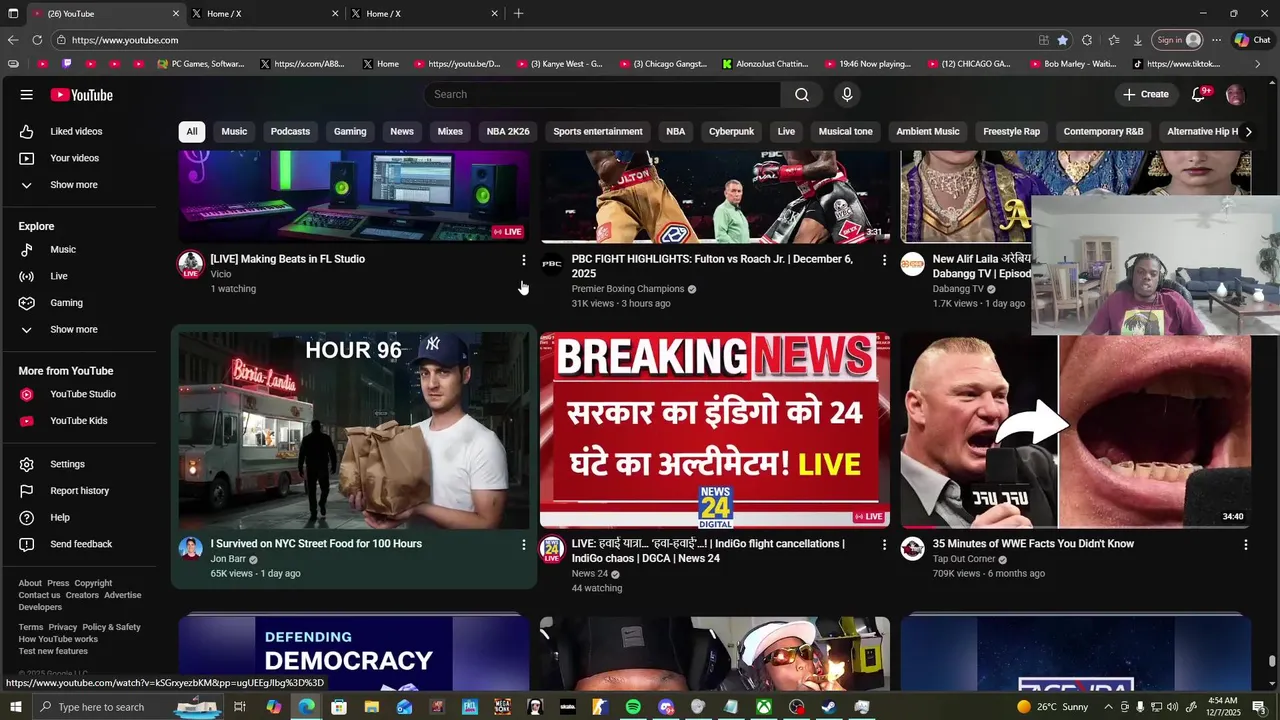Screen dimensions: 1280x720
Task: Open the YouTube hamburger guide menu
Action: pos(26,95)
